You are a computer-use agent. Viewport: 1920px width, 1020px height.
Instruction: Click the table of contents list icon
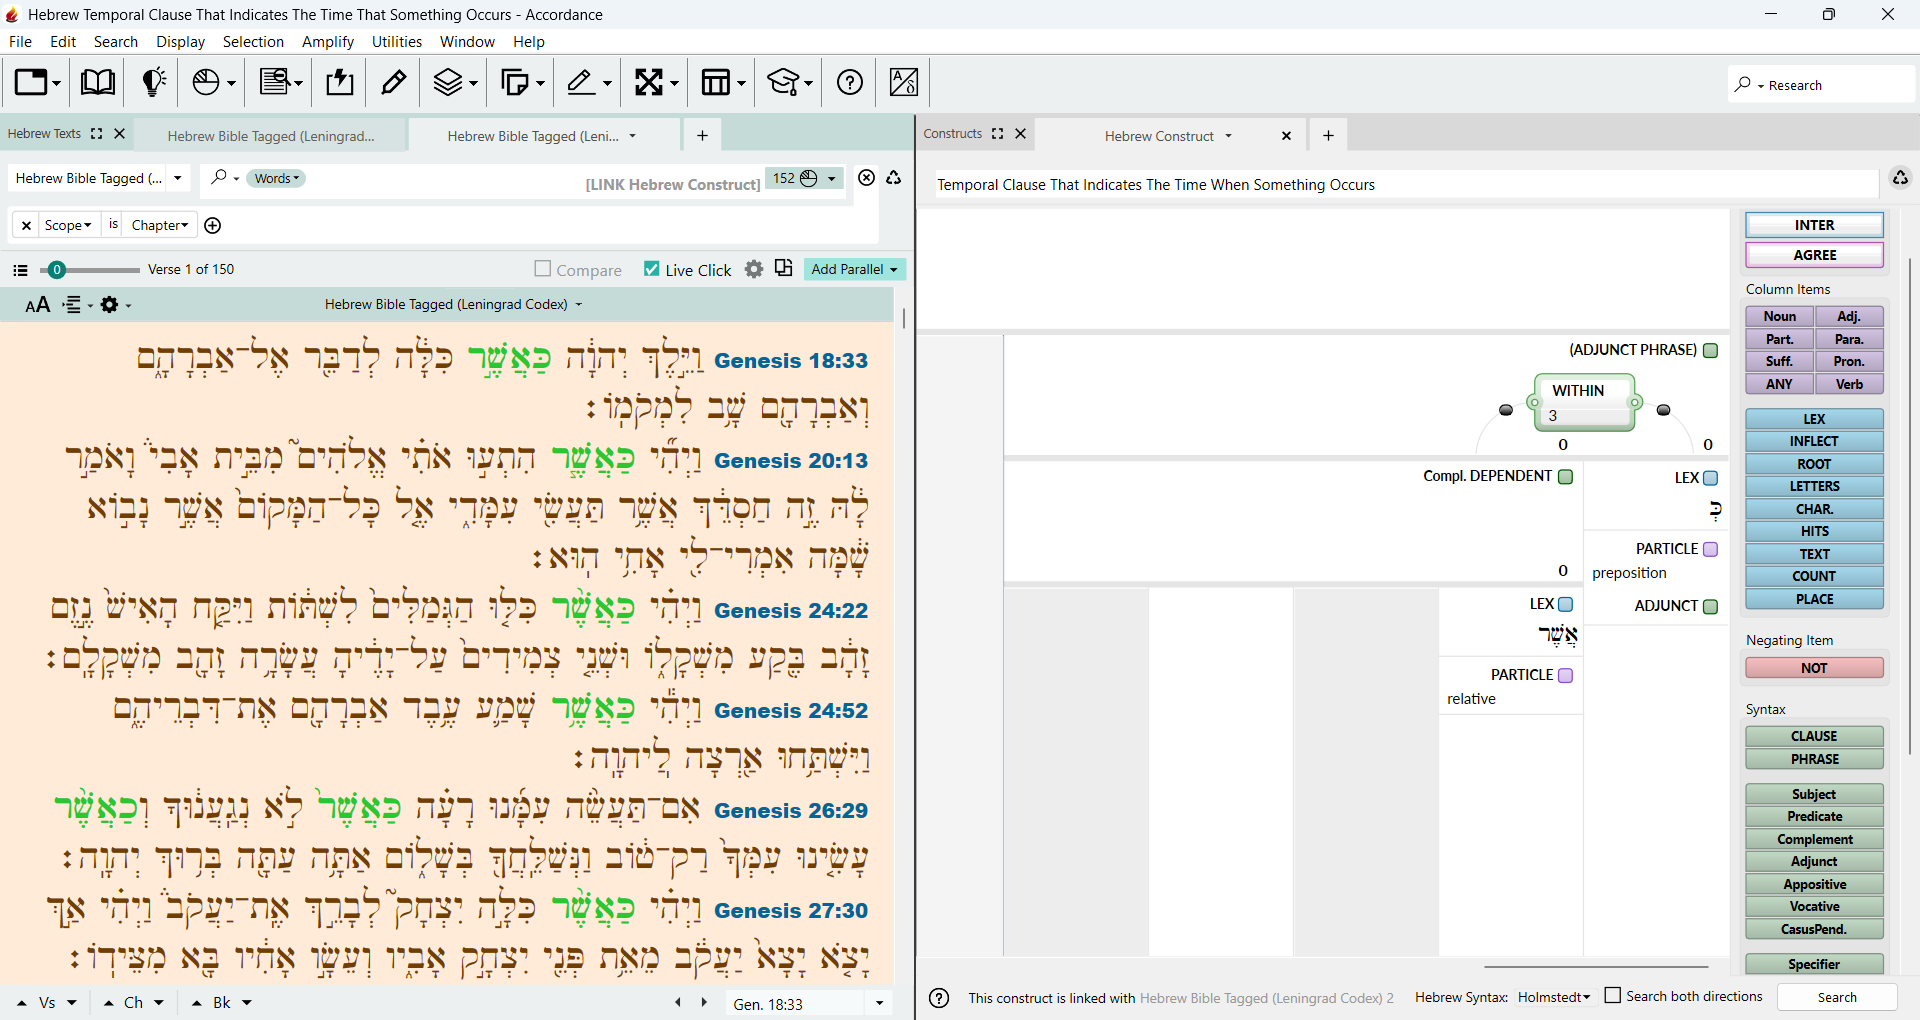(20, 270)
